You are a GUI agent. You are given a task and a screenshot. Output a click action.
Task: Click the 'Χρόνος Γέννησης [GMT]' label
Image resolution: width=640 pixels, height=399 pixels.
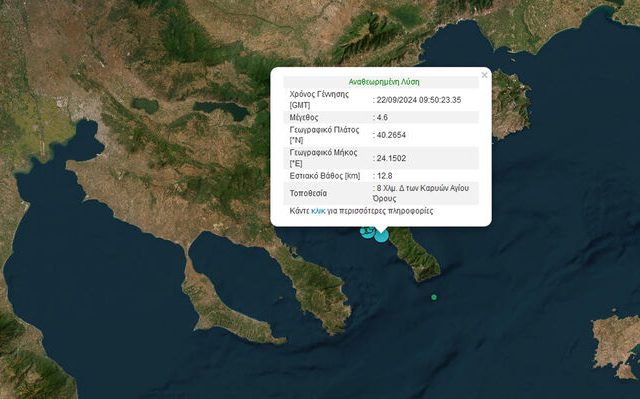tap(319, 100)
